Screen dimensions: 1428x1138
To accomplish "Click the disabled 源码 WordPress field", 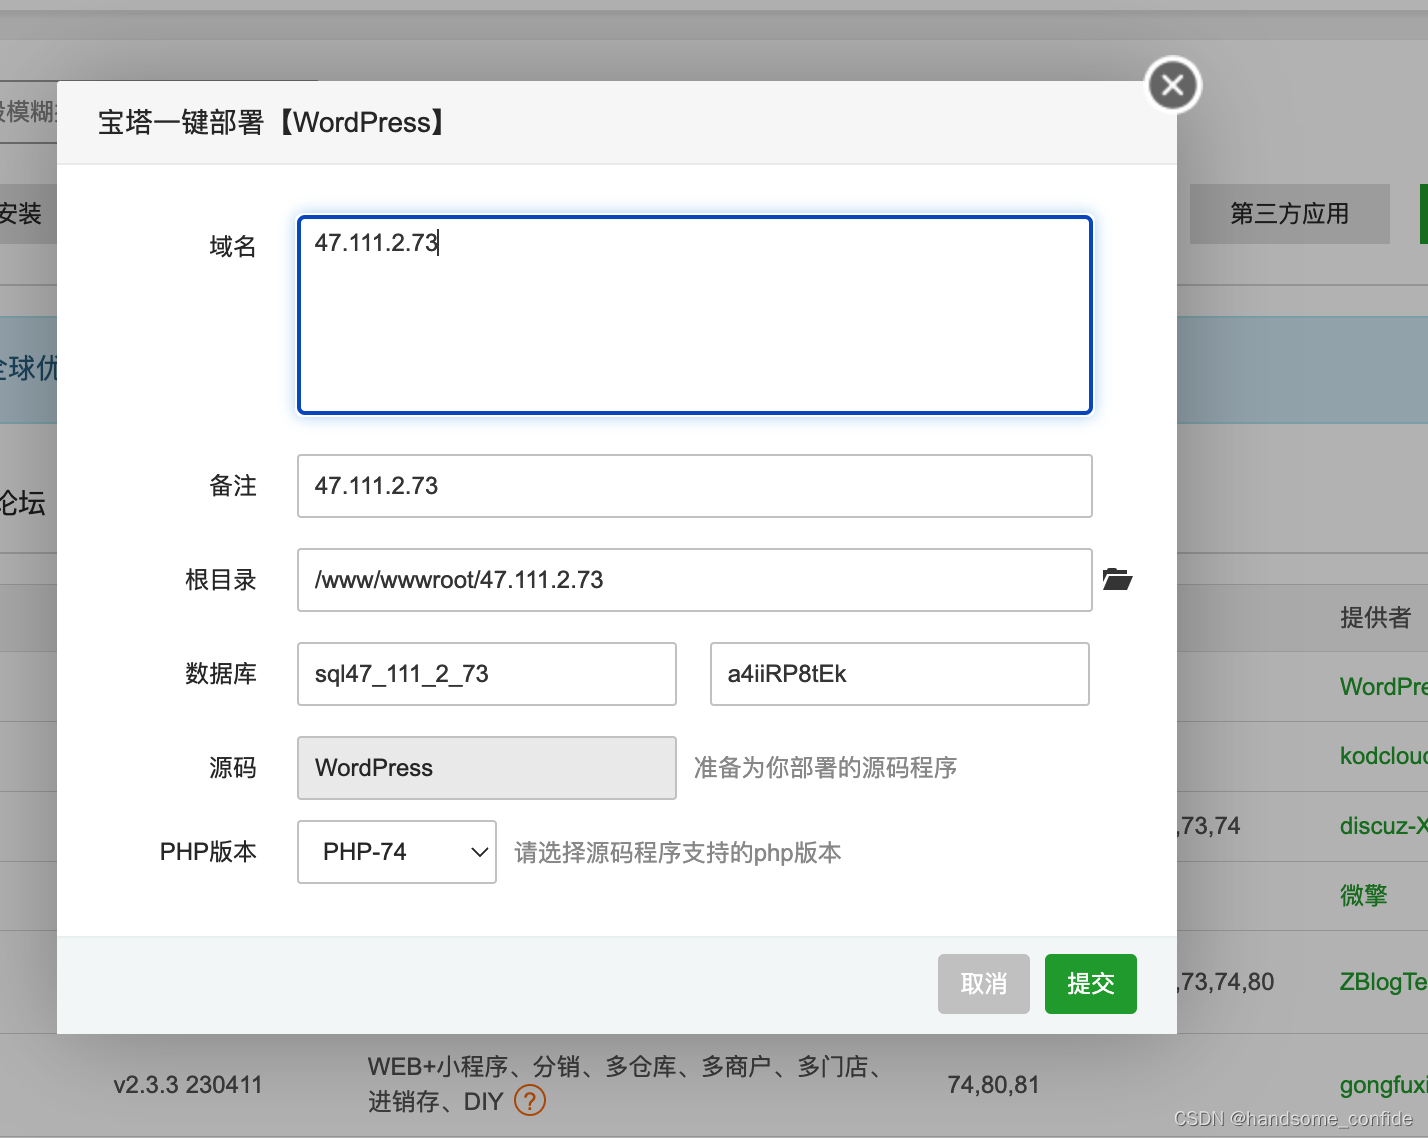I will coord(487,768).
